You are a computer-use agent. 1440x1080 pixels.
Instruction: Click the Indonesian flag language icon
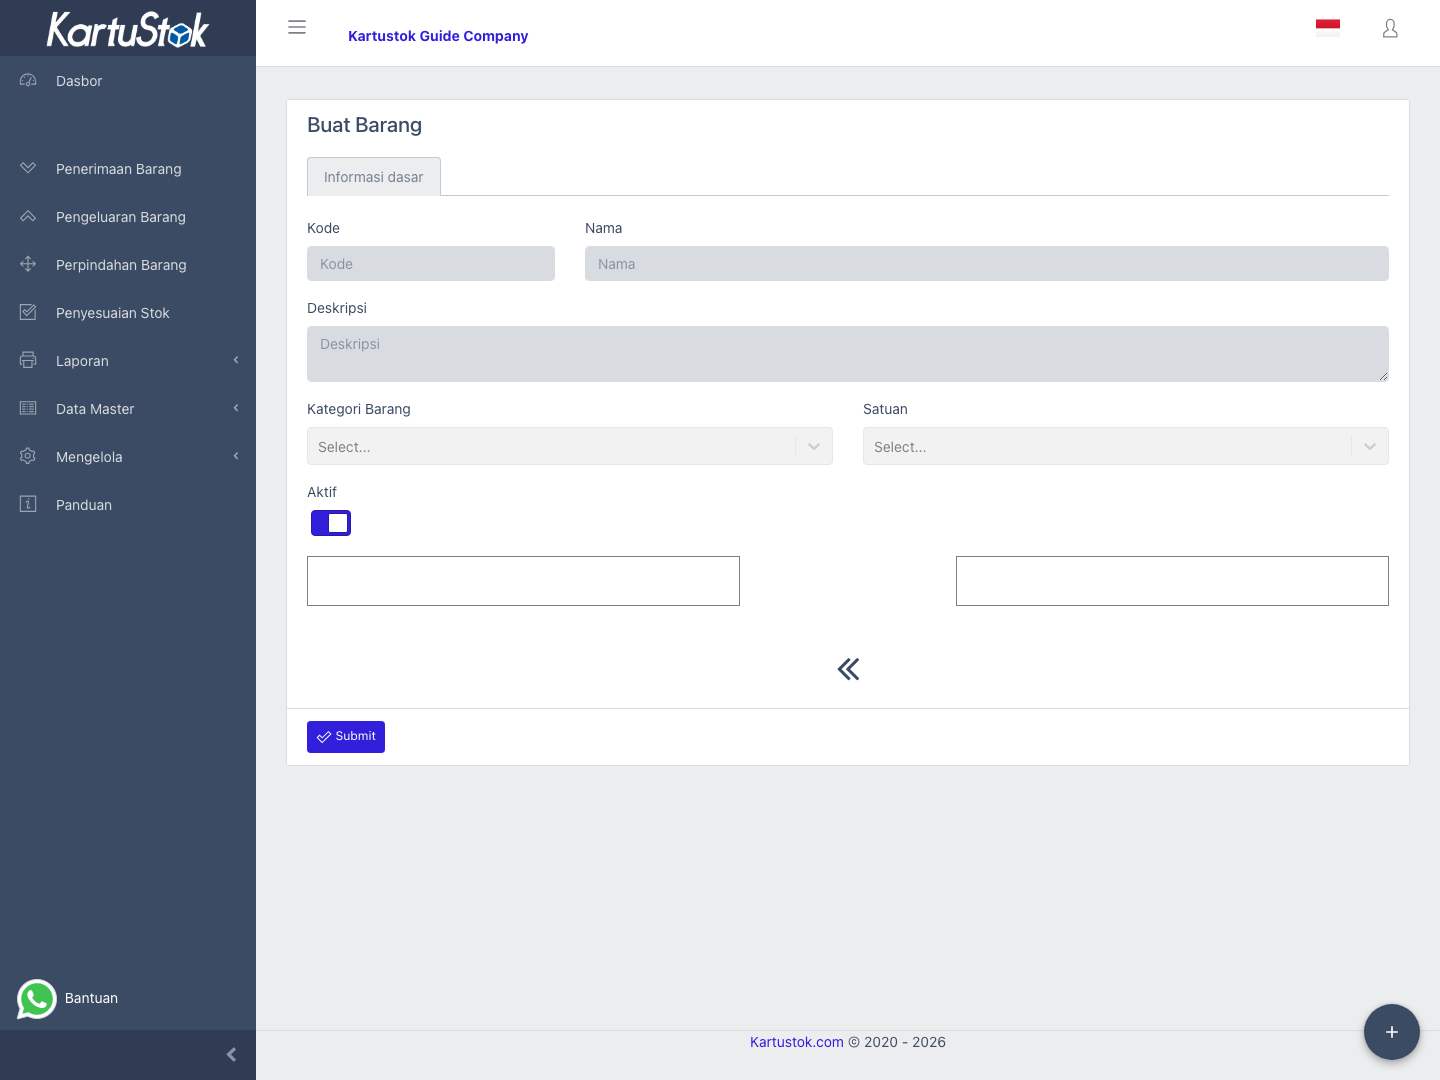1328,27
